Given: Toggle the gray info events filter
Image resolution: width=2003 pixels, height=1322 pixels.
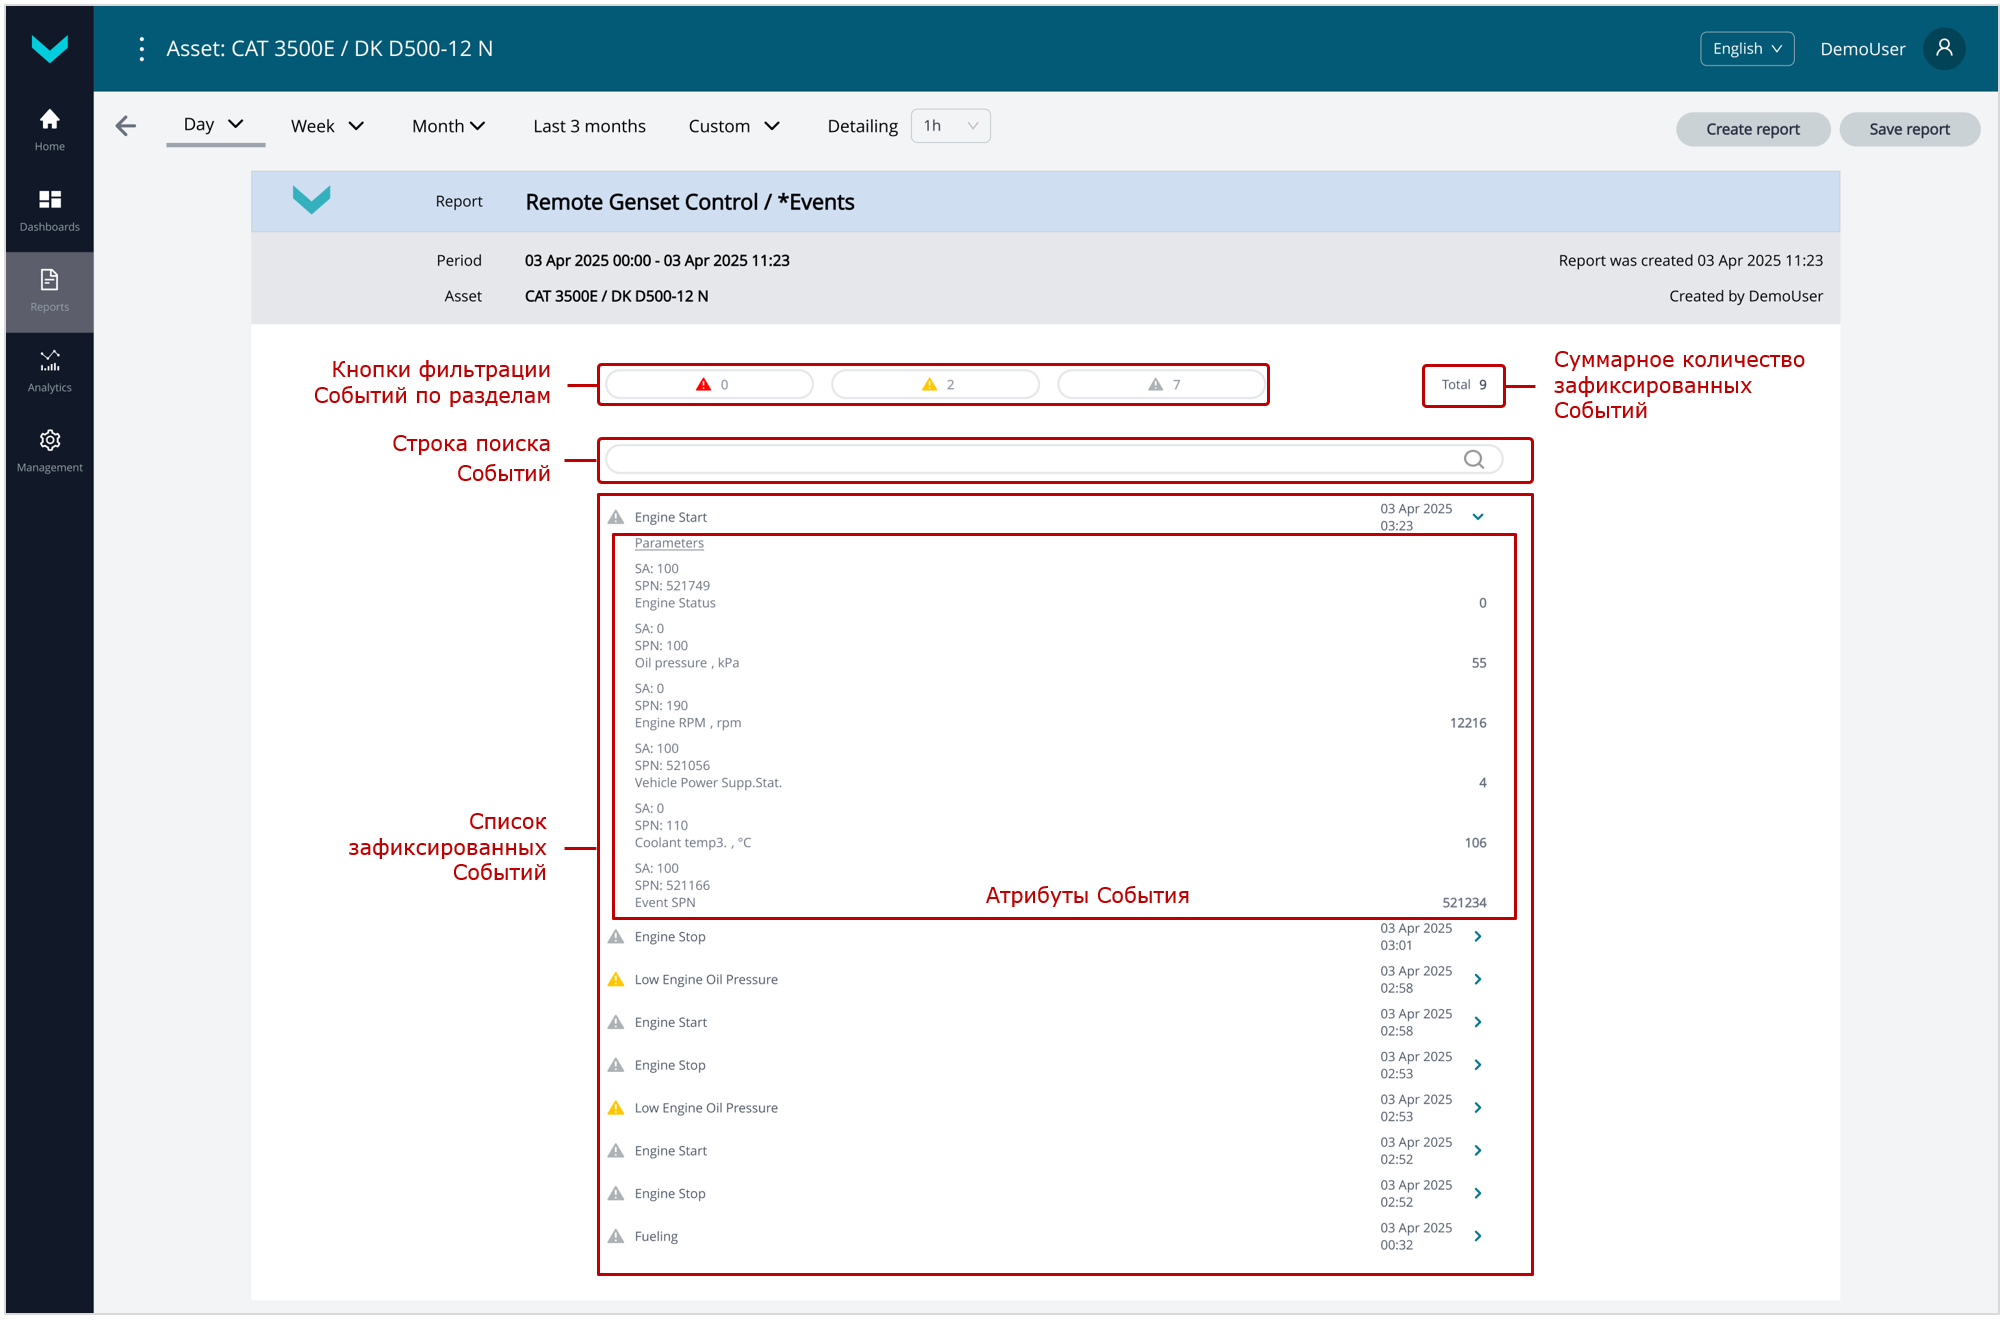Looking at the screenshot, I should [x=1162, y=385].
